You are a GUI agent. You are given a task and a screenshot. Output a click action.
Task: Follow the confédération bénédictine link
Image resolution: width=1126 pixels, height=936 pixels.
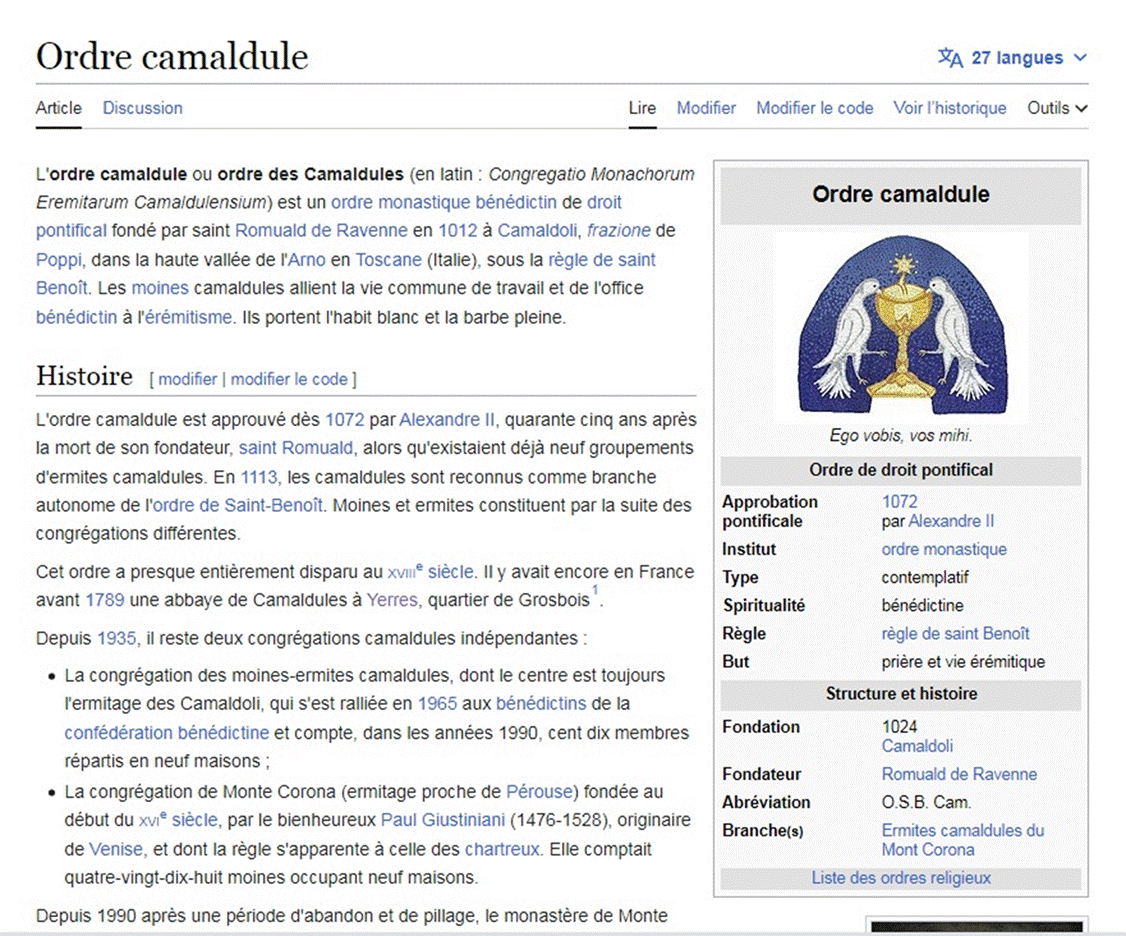(x=167, y=733)
